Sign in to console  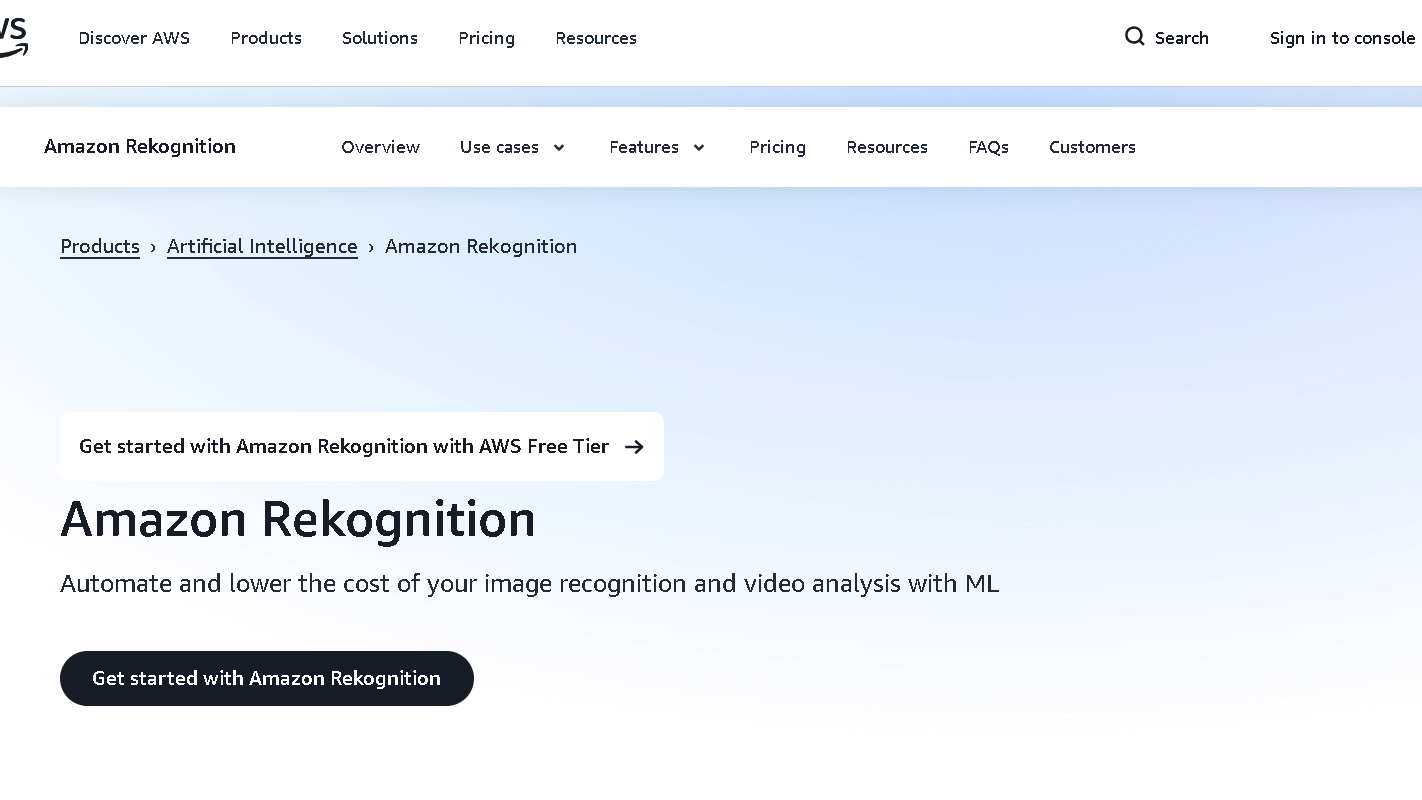tap(1342, 38)
